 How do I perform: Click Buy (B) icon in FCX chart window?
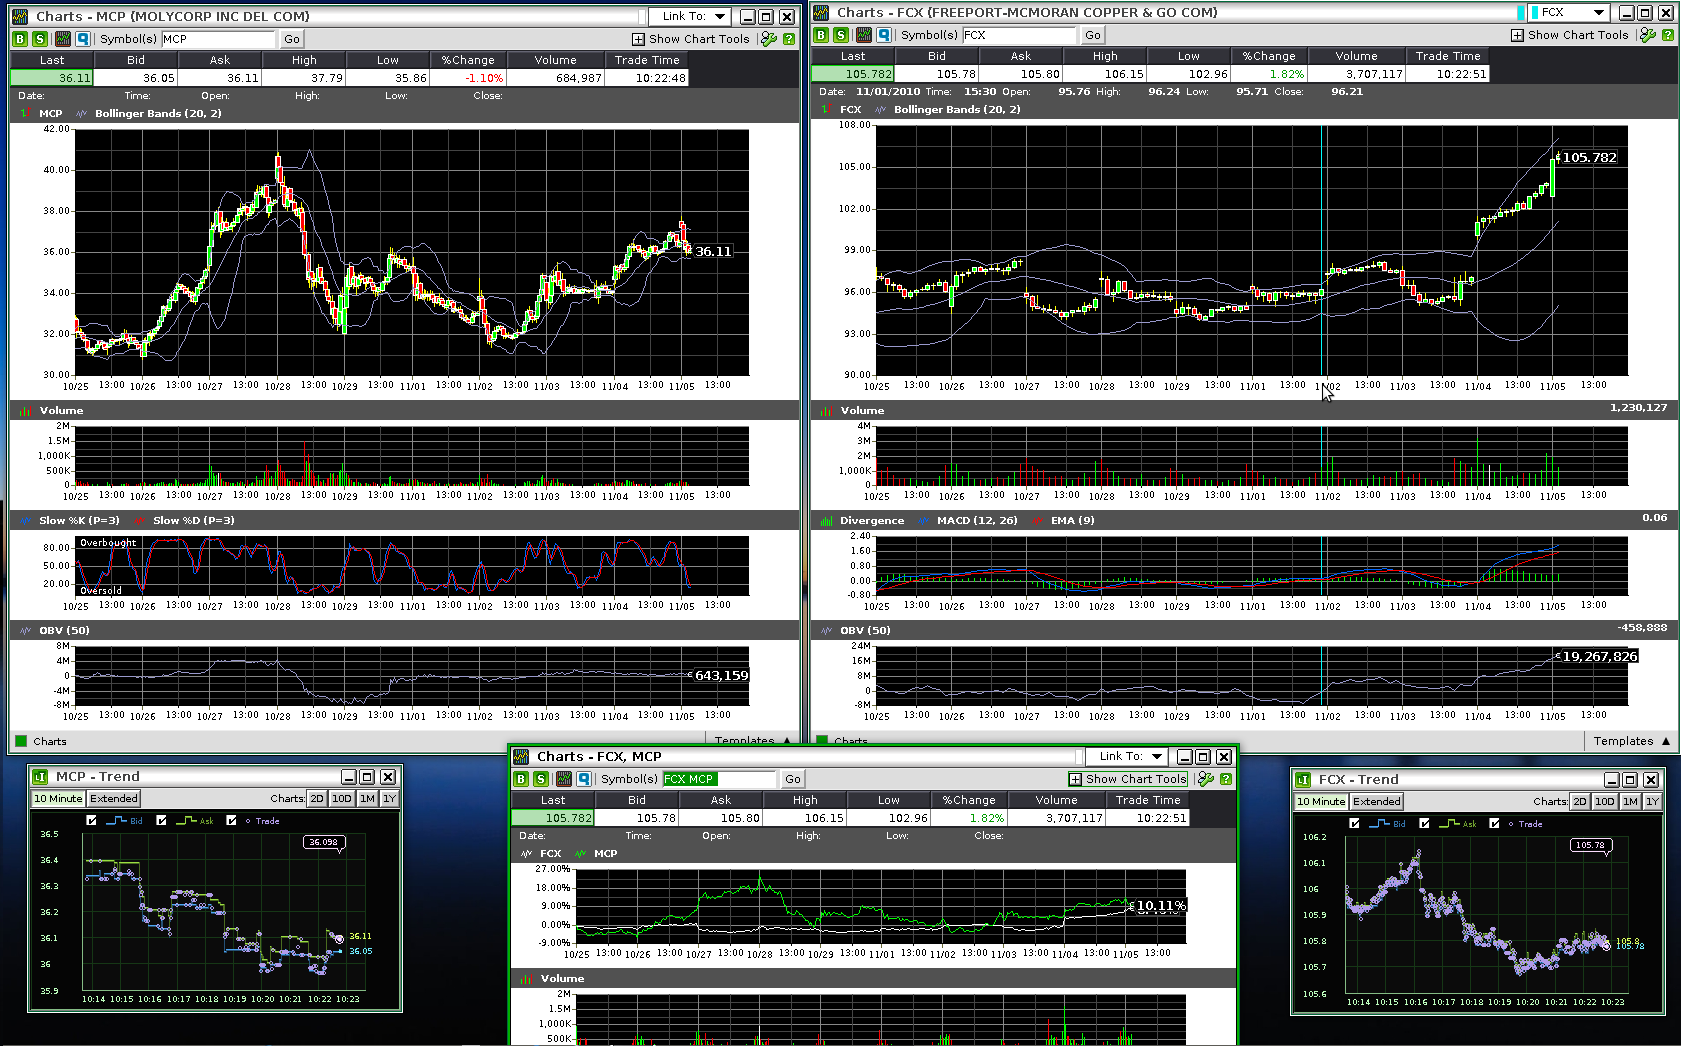821,35
